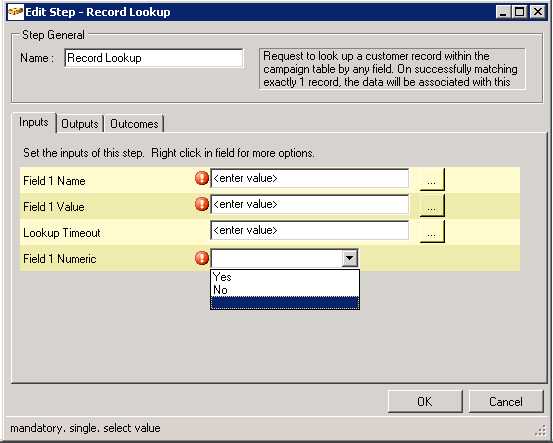Click the error icon beside Field 1 Name
This screenshot has height=443, width=553.
[x=202, y=178]
